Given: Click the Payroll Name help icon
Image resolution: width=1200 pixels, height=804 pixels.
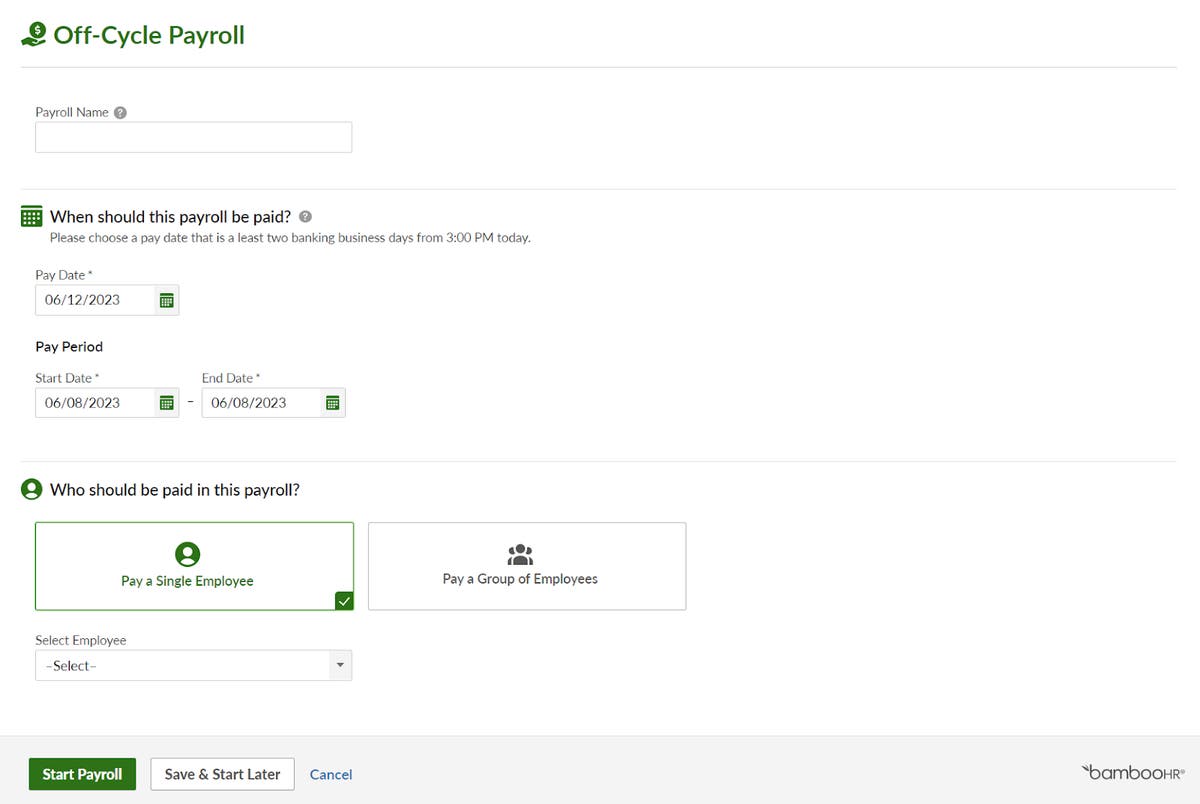Looking at the screenshot, I should tap(119, 112).
